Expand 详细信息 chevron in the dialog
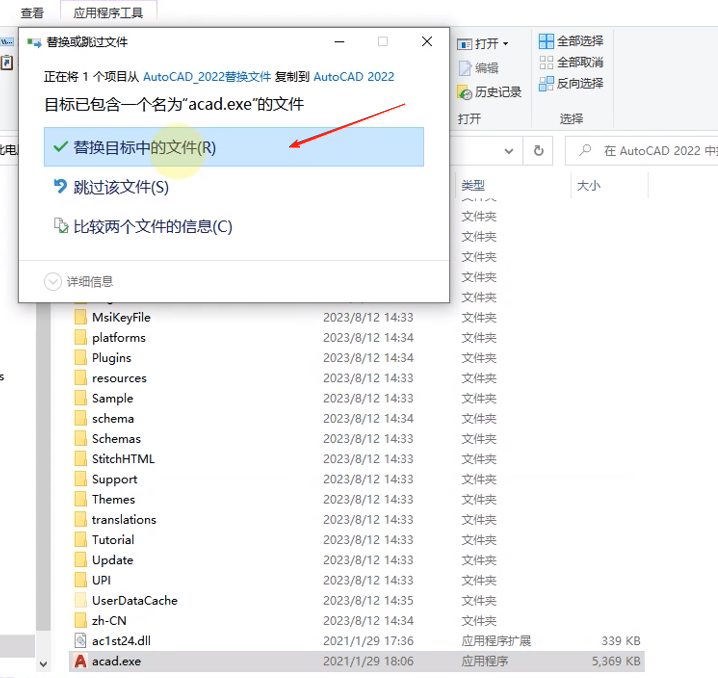 53,282
